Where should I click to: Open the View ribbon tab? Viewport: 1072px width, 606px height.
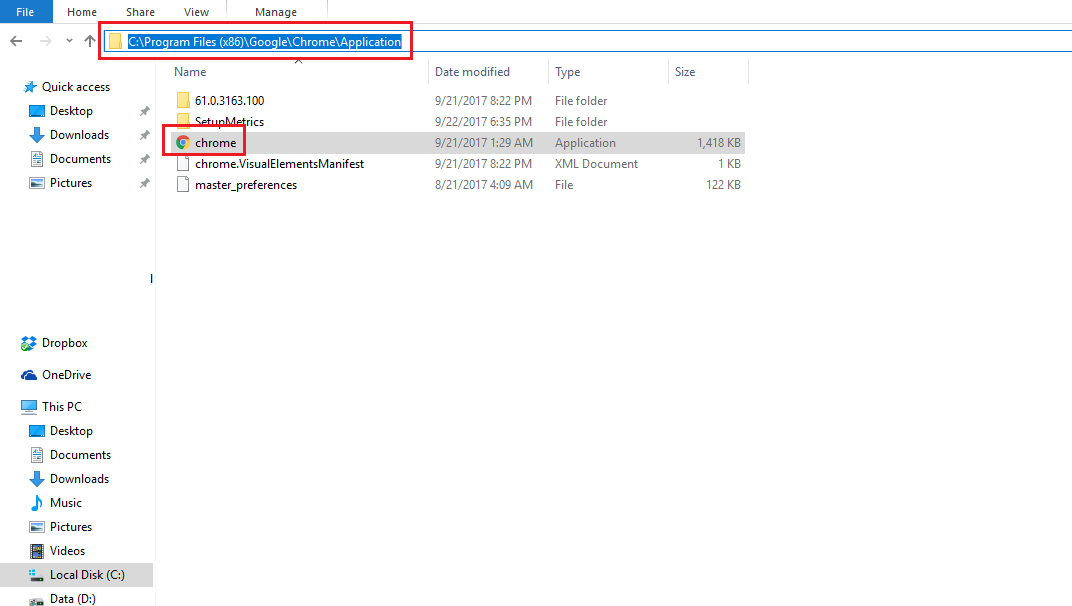point(196,12)
